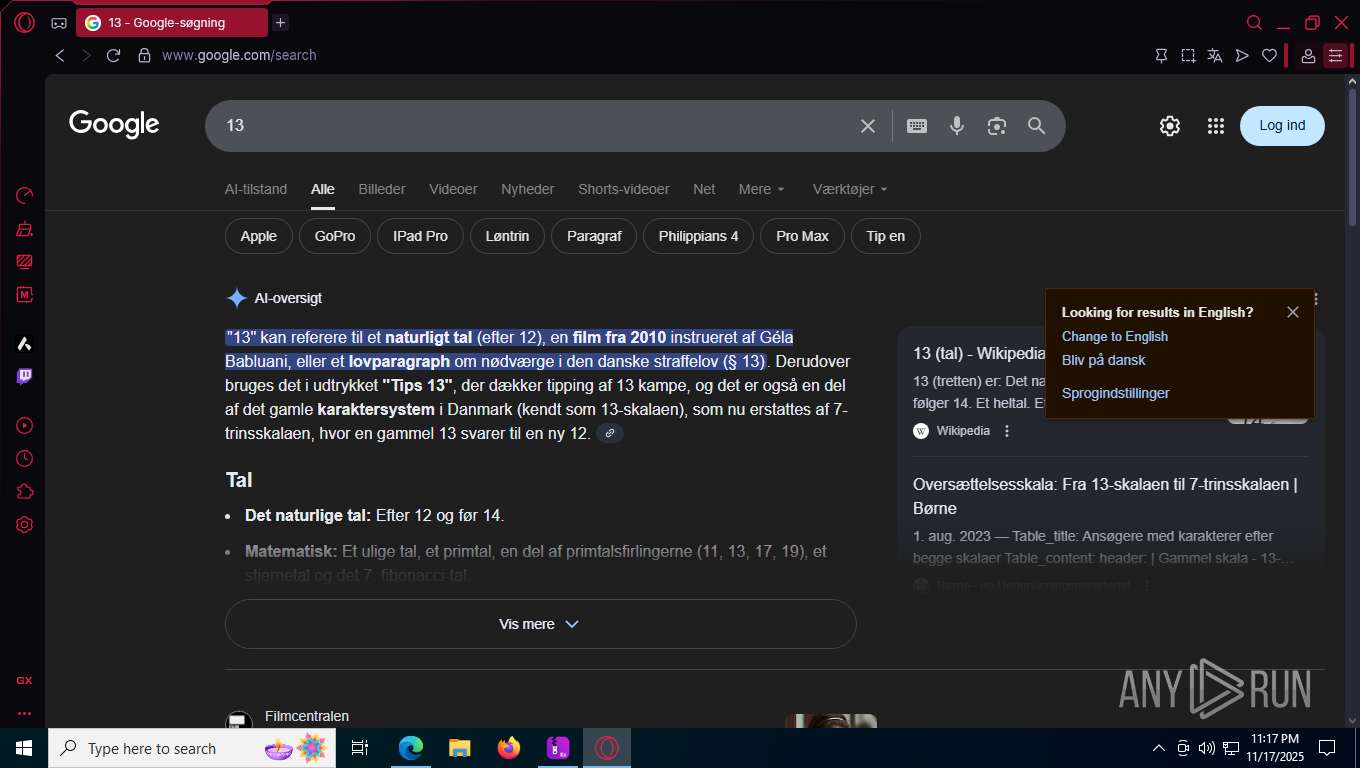Viewport: 1360px width, 768px height.
Task: Start voice search with microphone
Action: (x=957, y=126)
